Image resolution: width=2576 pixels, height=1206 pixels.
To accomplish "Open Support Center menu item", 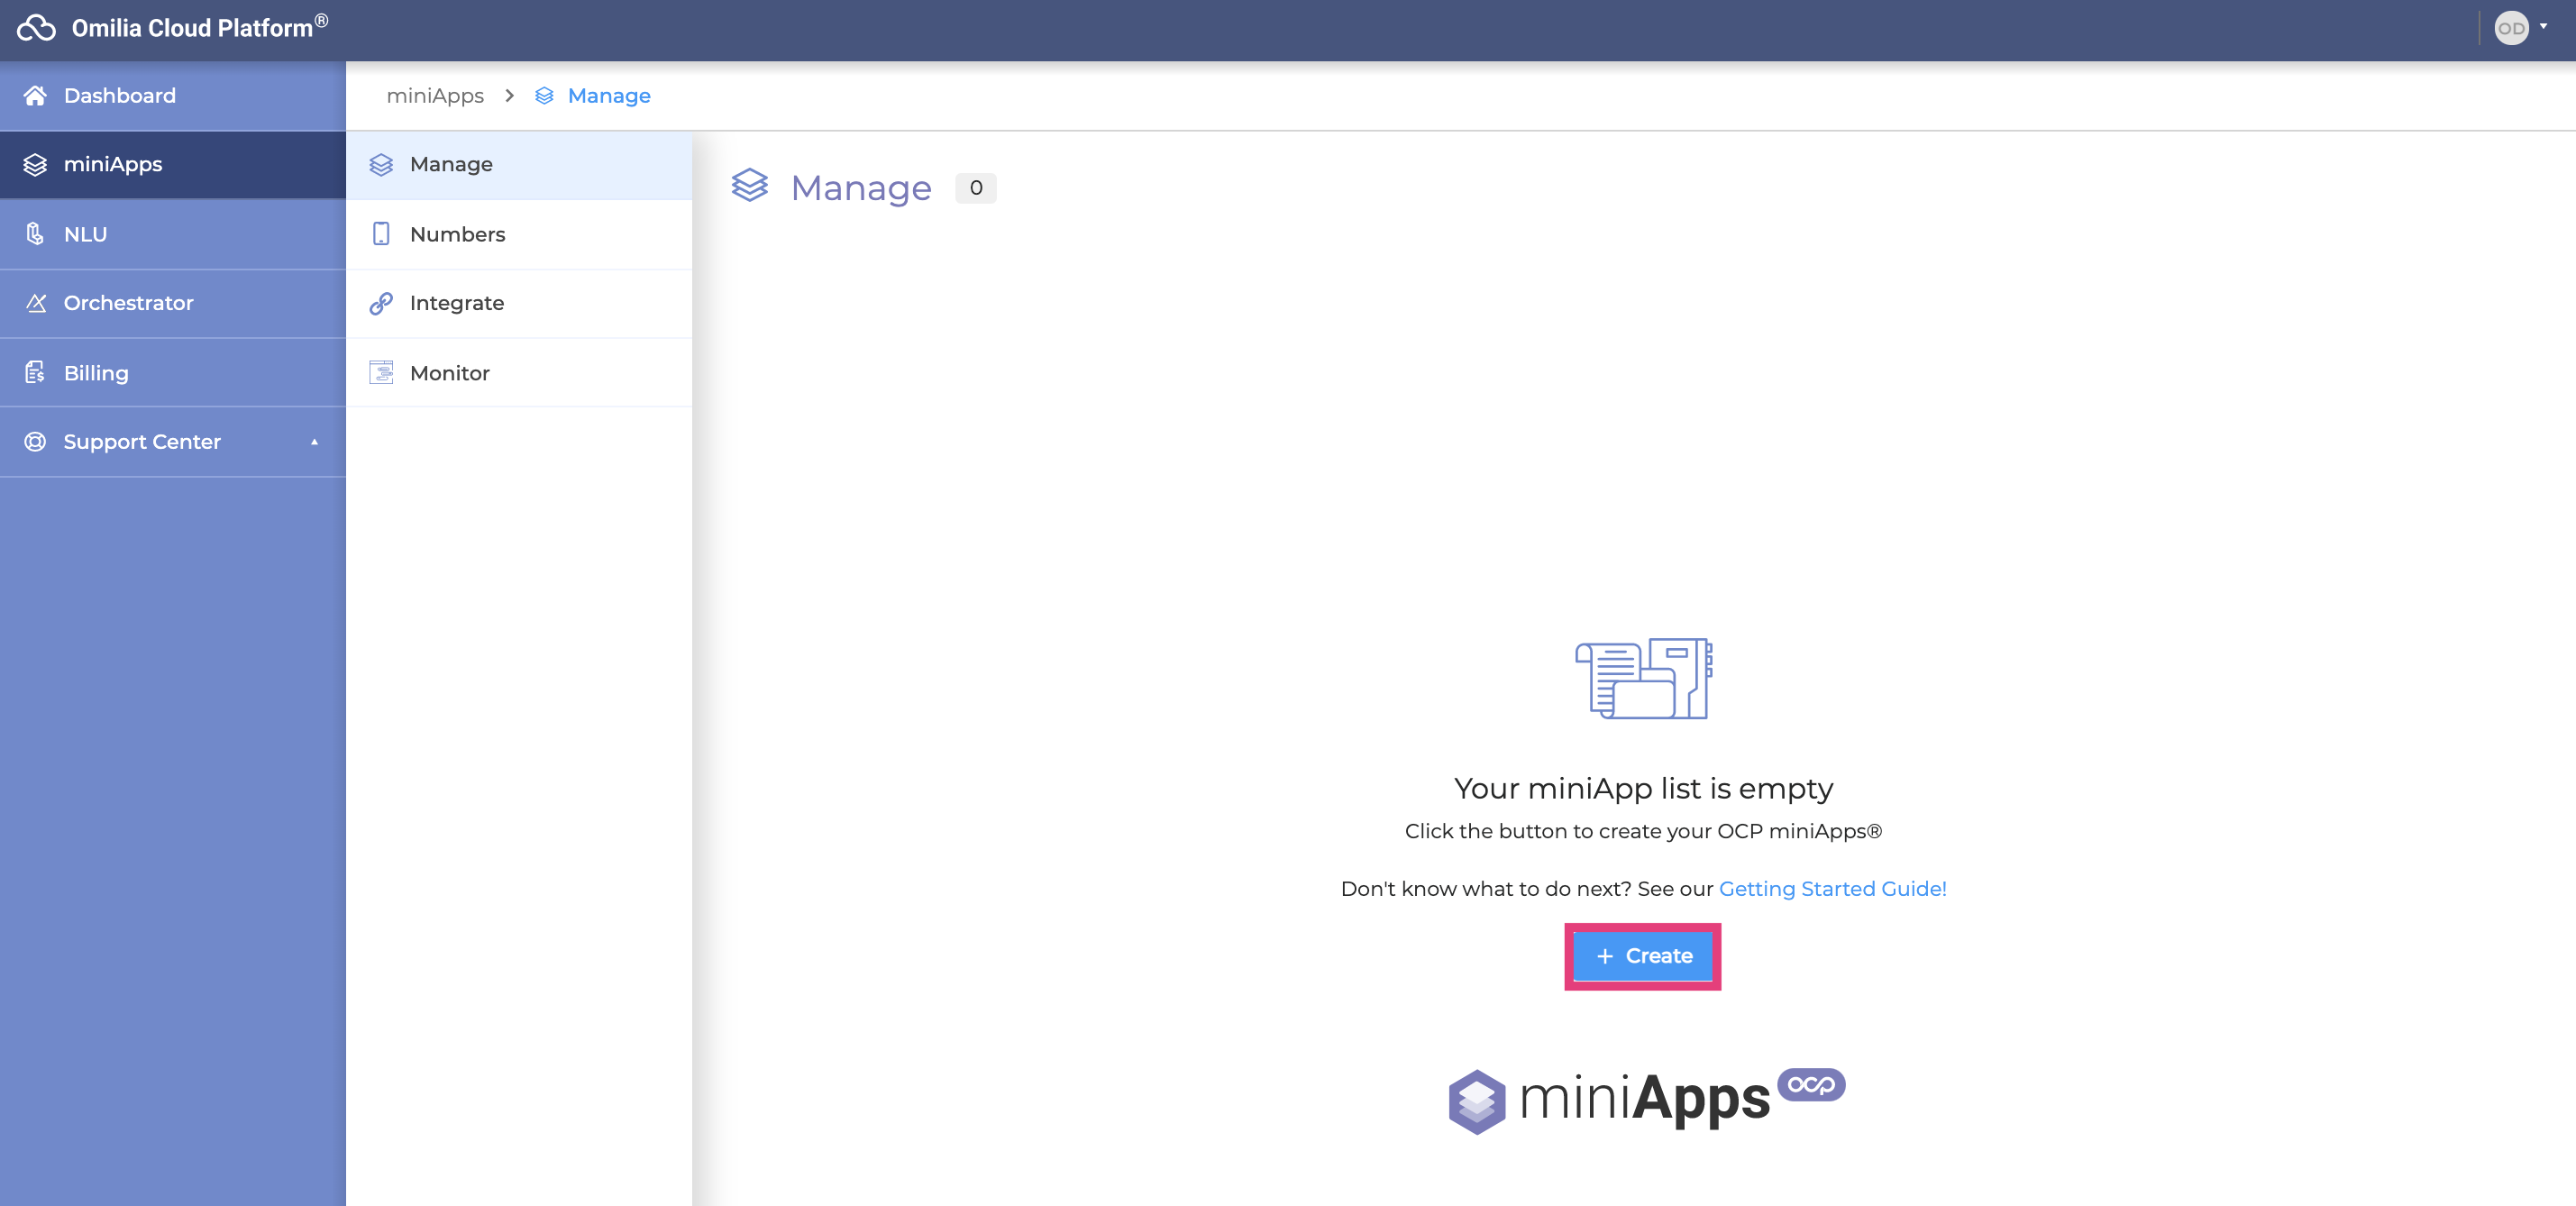I will tap(173, 441).
